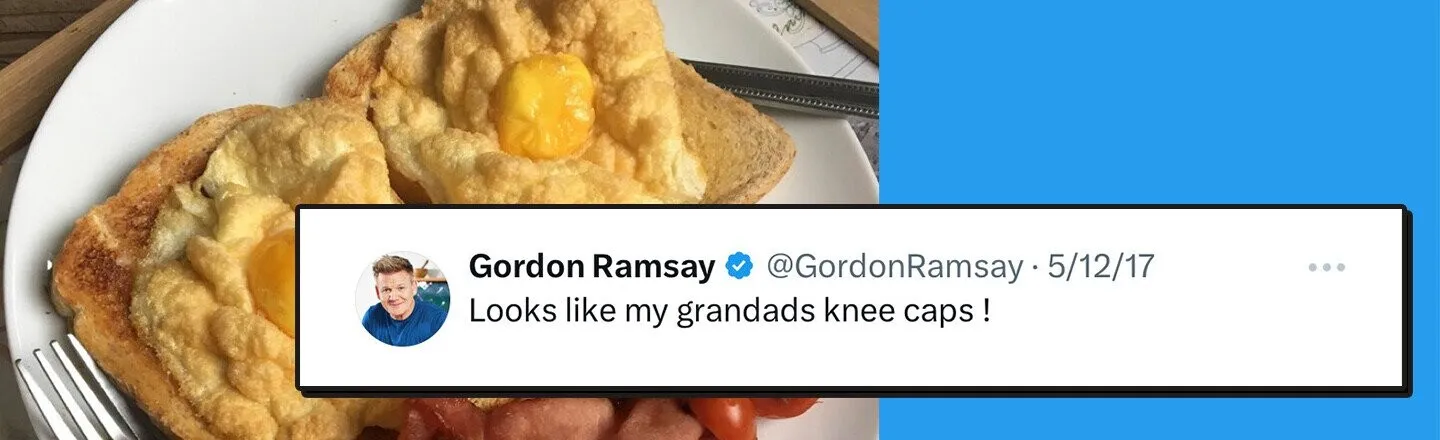Select the tweet text about grandads knee caps
Image resolution: width=1440 pixels, height=440 pixels.
coord(730,311)
